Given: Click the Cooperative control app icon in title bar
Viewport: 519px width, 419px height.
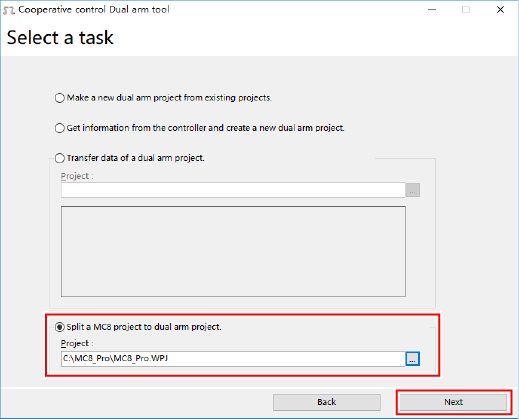Looking at the screenshot, I should coord(9,10).
